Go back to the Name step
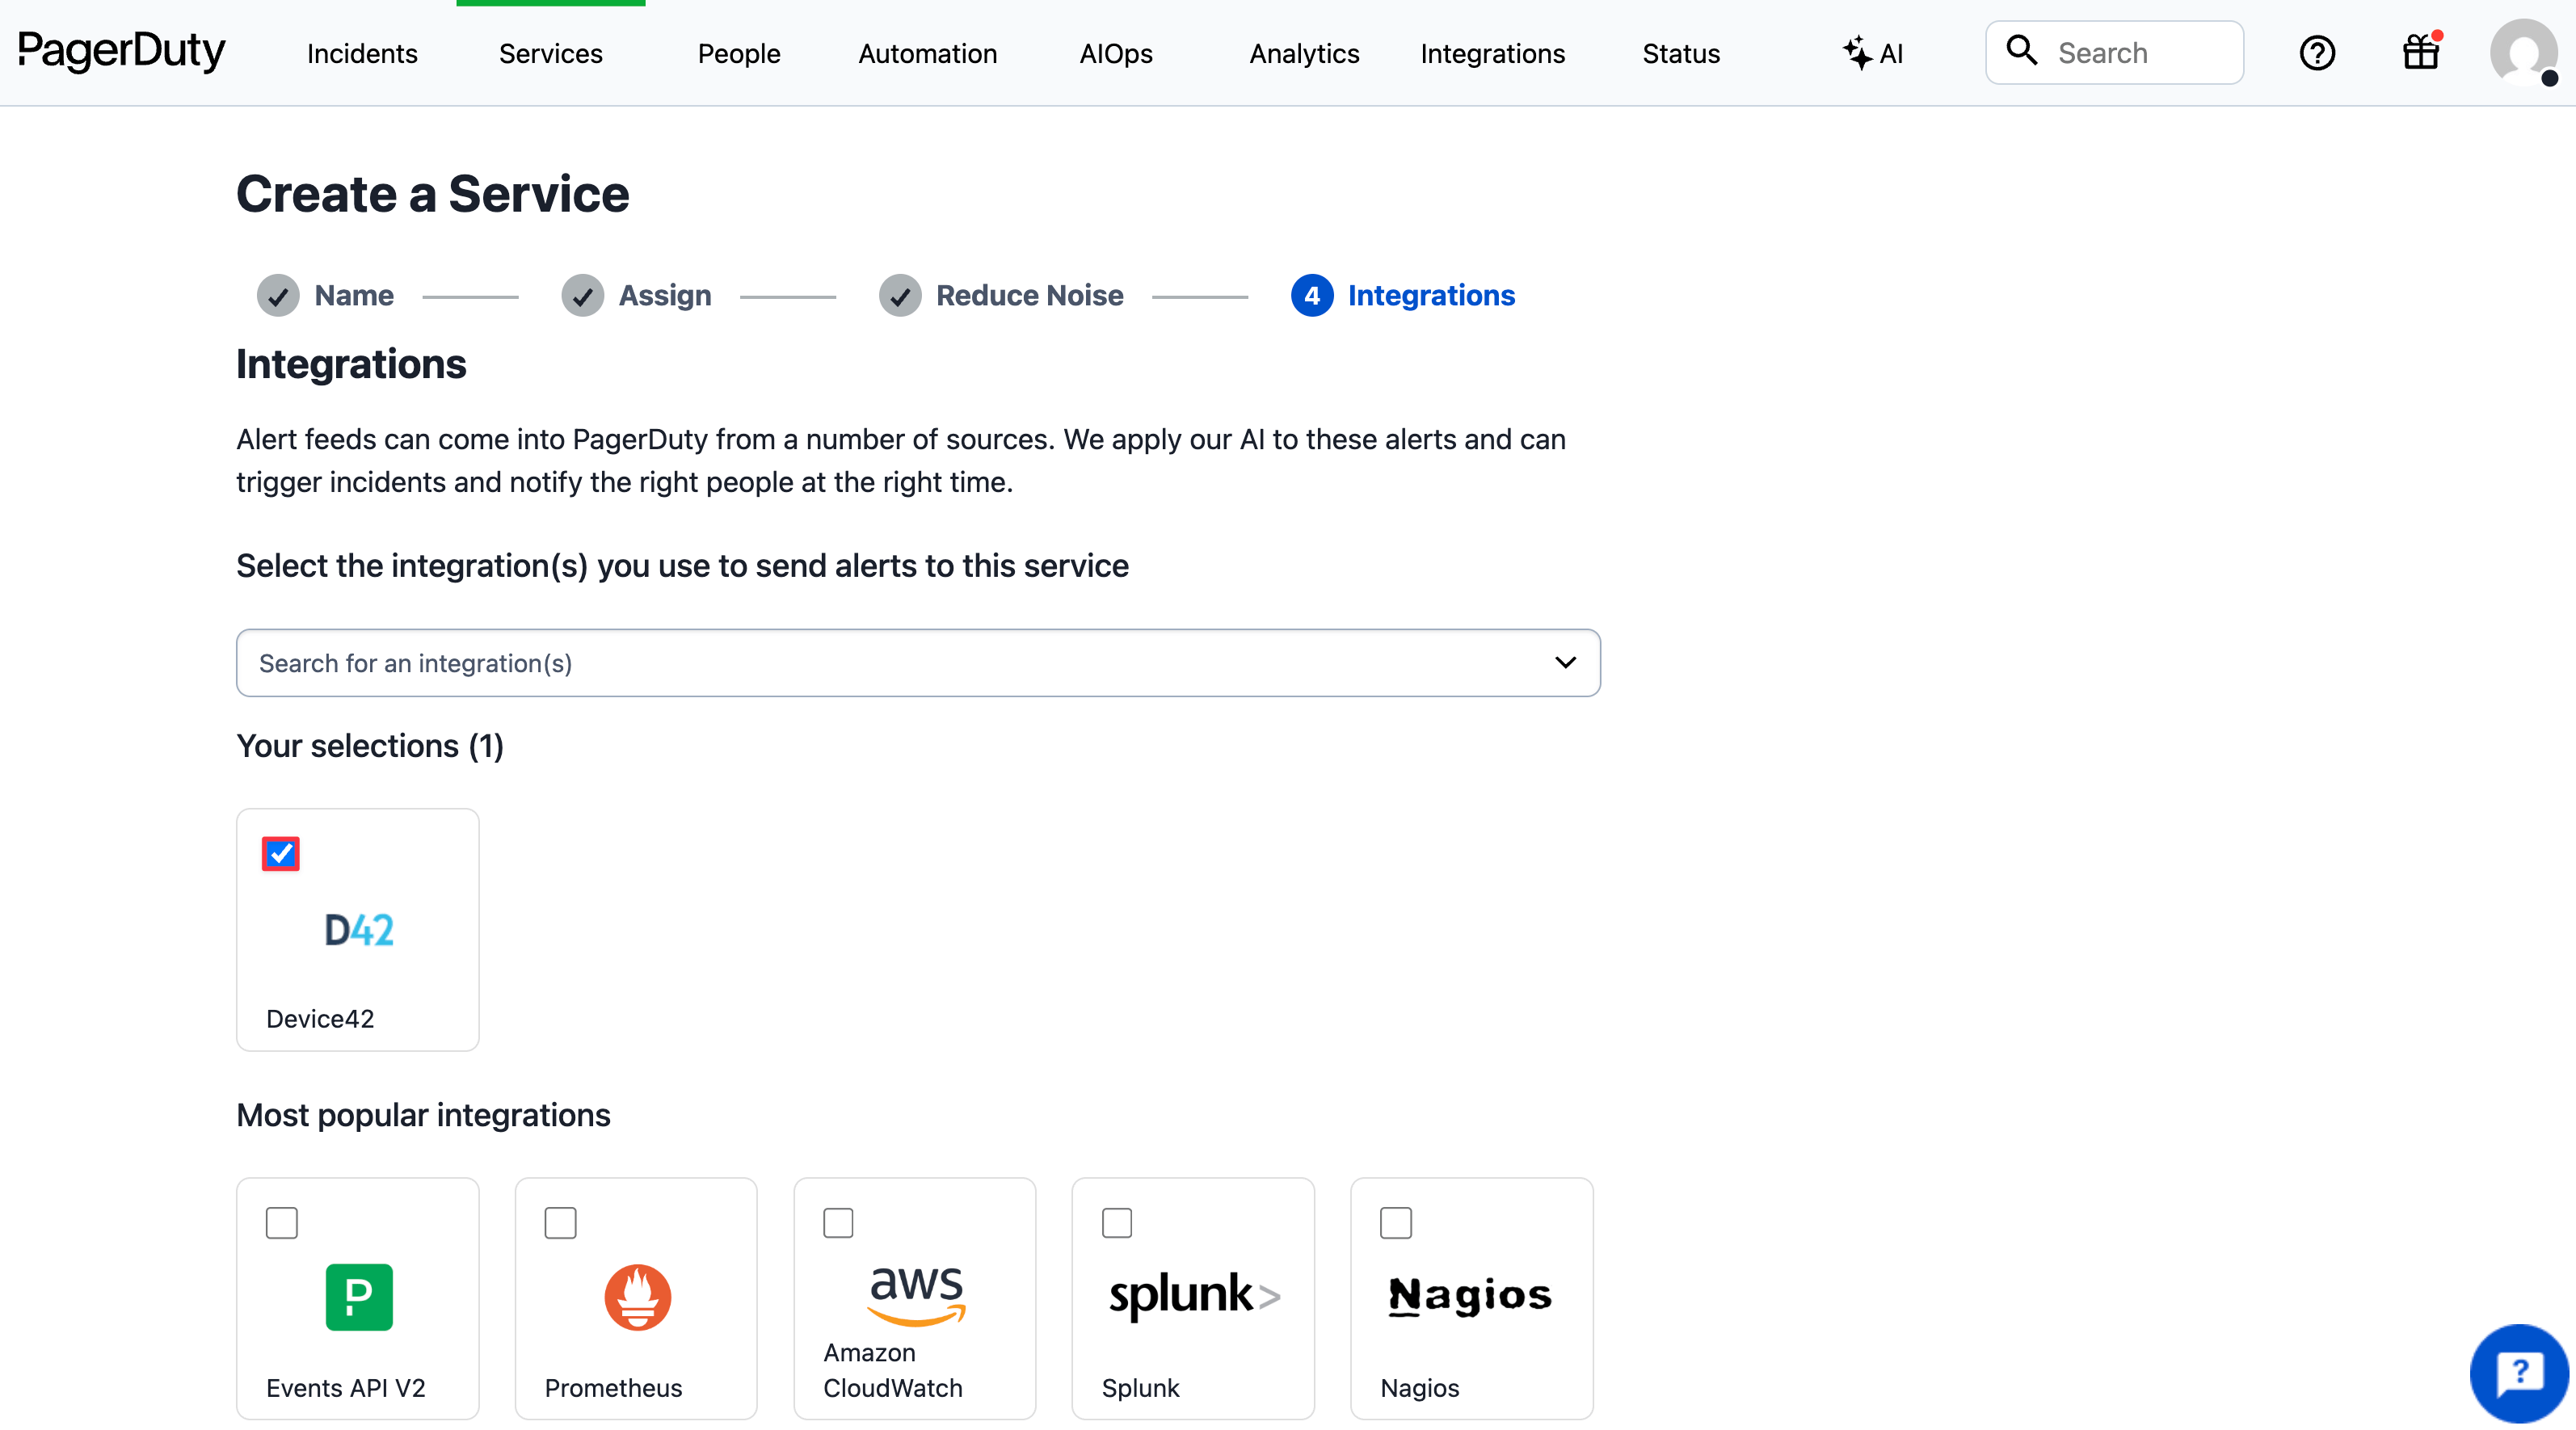 [354, 295]
